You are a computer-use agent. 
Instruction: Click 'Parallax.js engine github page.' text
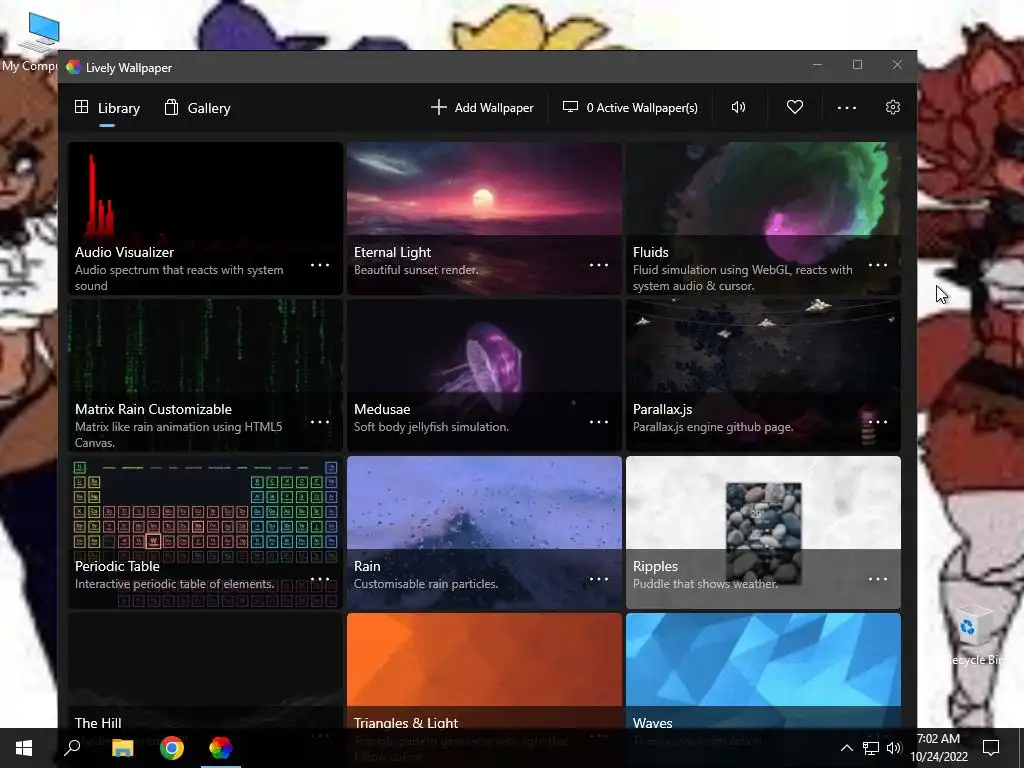pyautogui.click(x=713, y=426)
